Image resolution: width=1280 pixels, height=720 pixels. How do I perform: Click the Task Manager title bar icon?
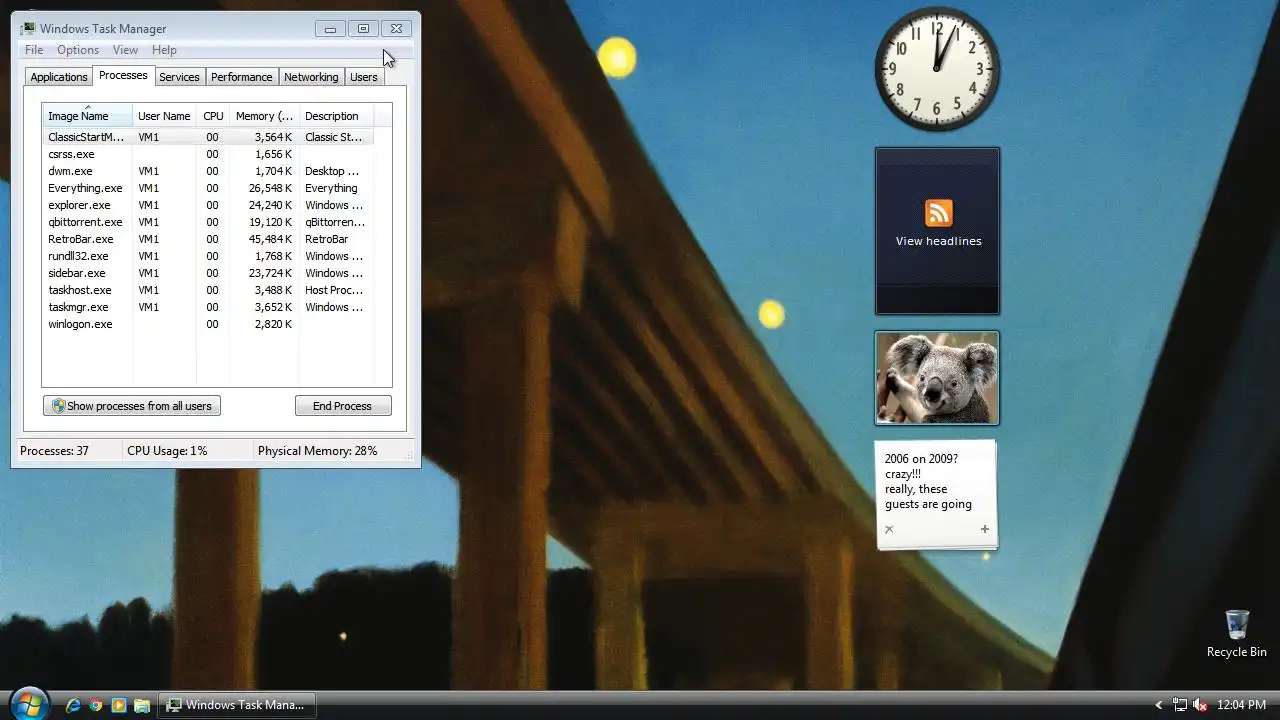pos(28,29)
